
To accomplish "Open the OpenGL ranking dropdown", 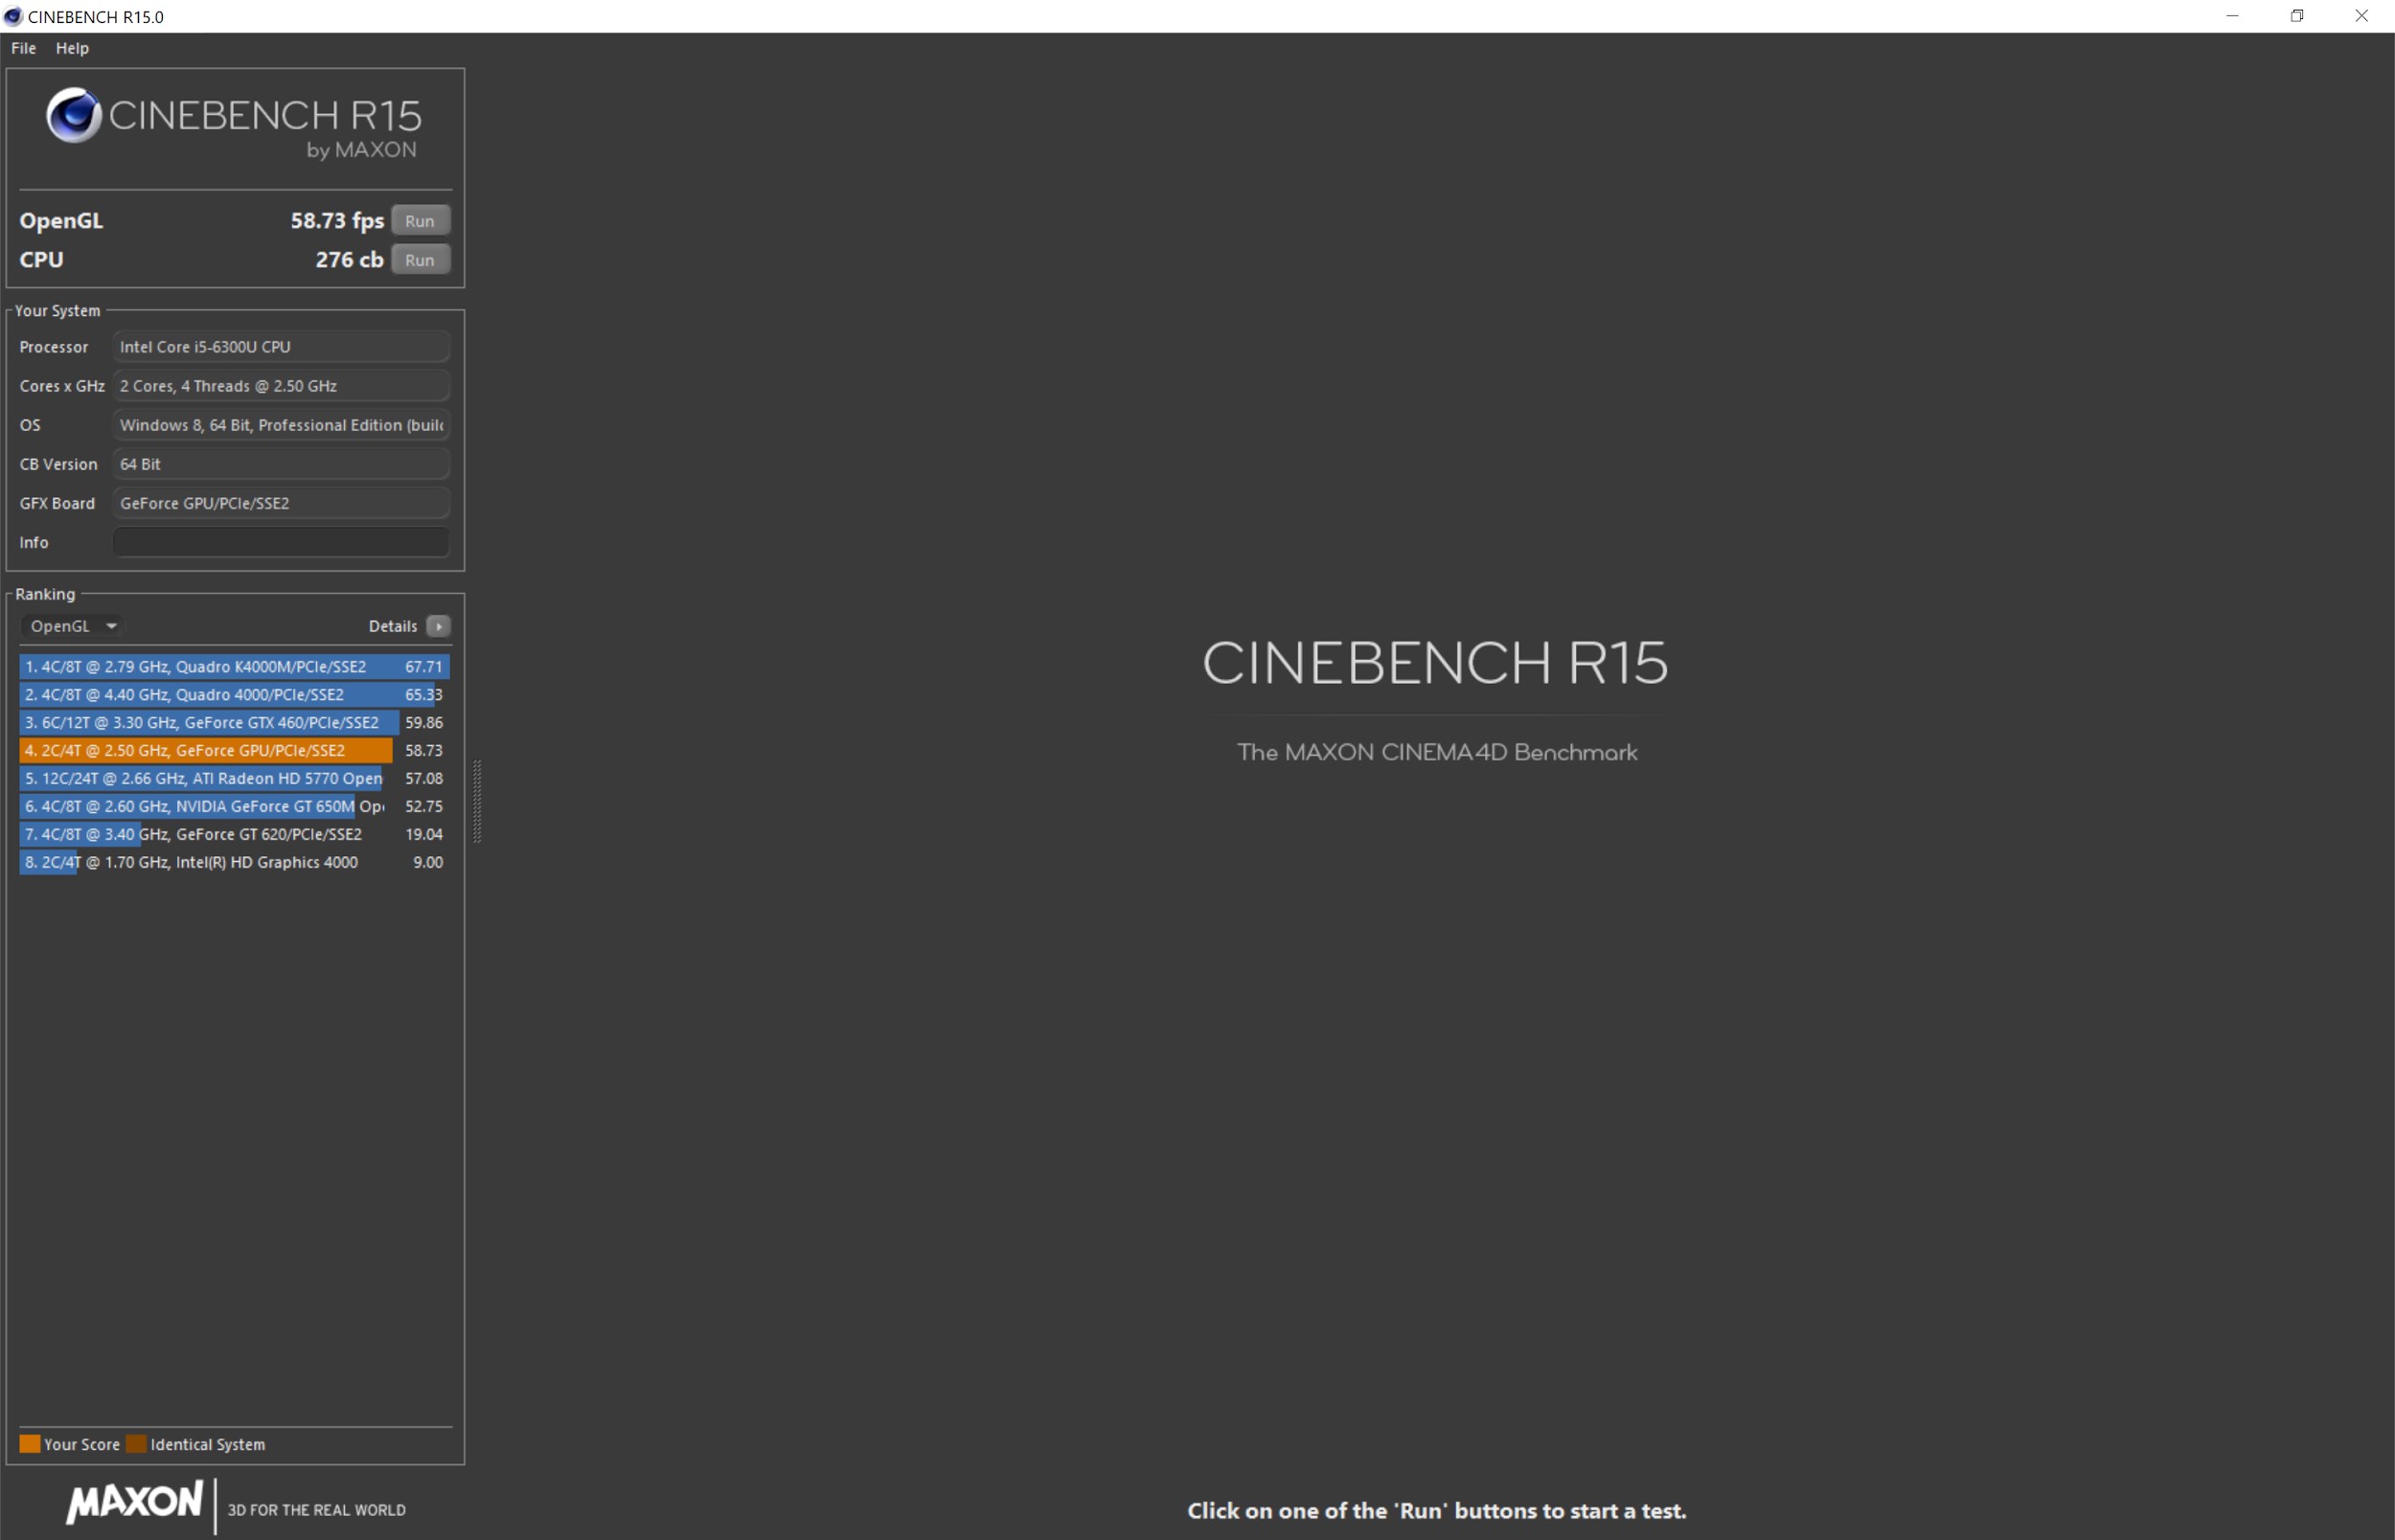I will click(x=72, y=626).
